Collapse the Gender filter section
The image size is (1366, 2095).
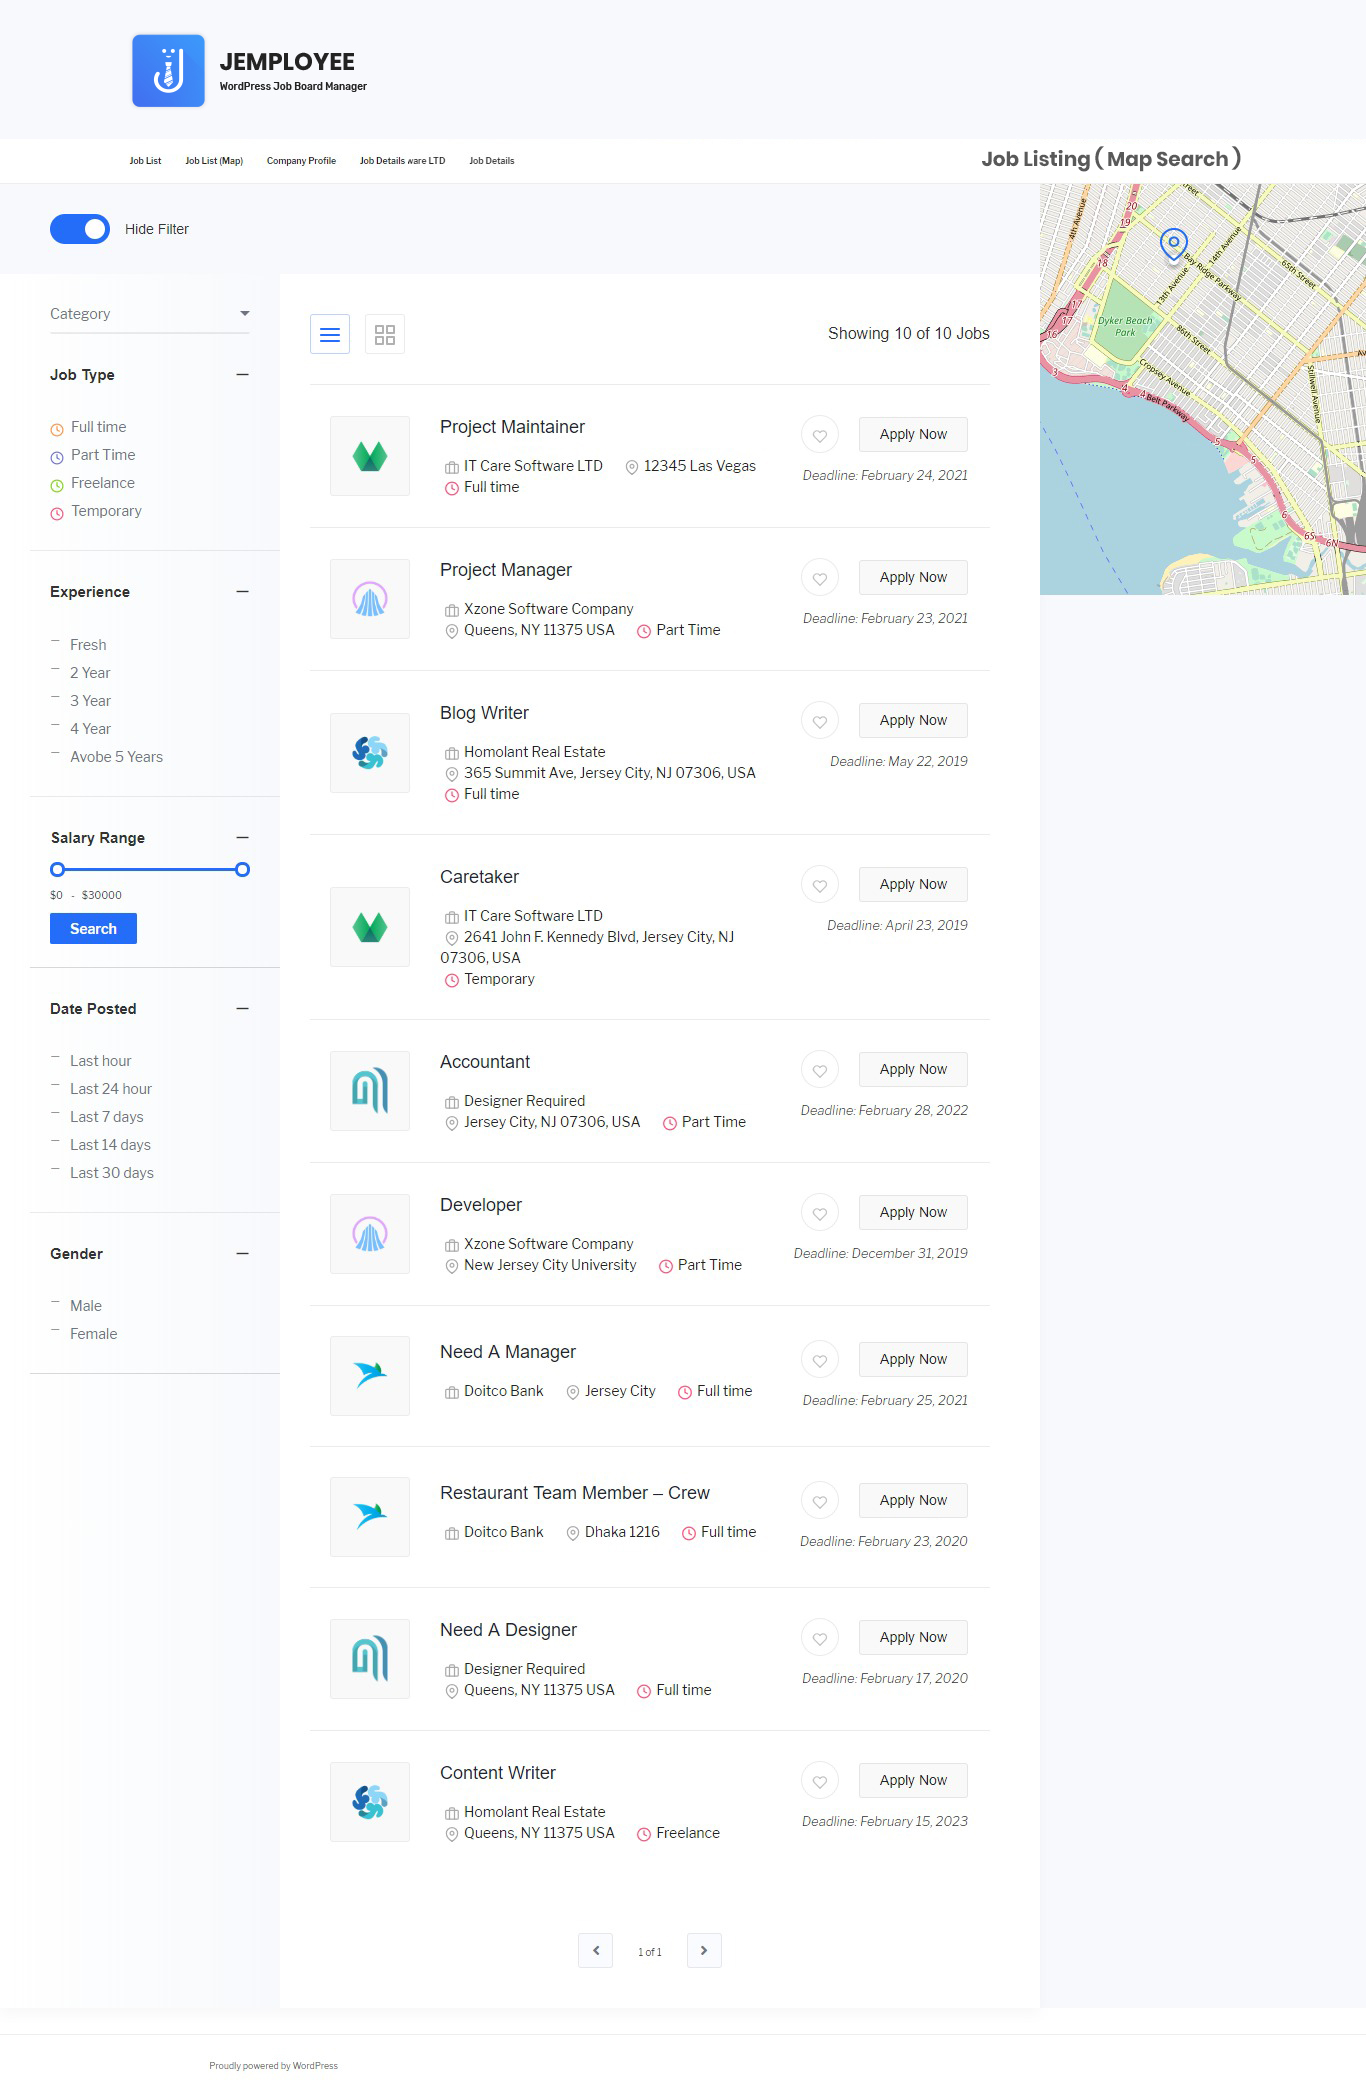242,1254
